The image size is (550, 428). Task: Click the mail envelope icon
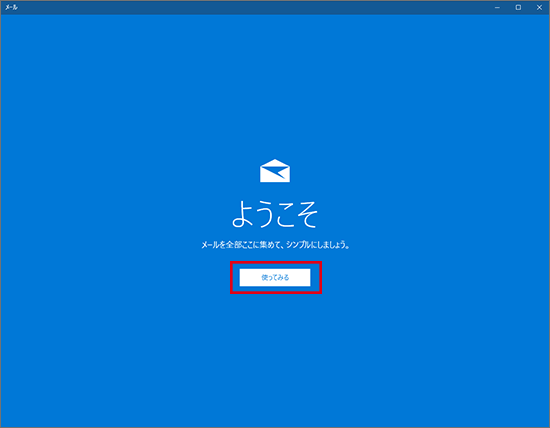click(275, 171)
